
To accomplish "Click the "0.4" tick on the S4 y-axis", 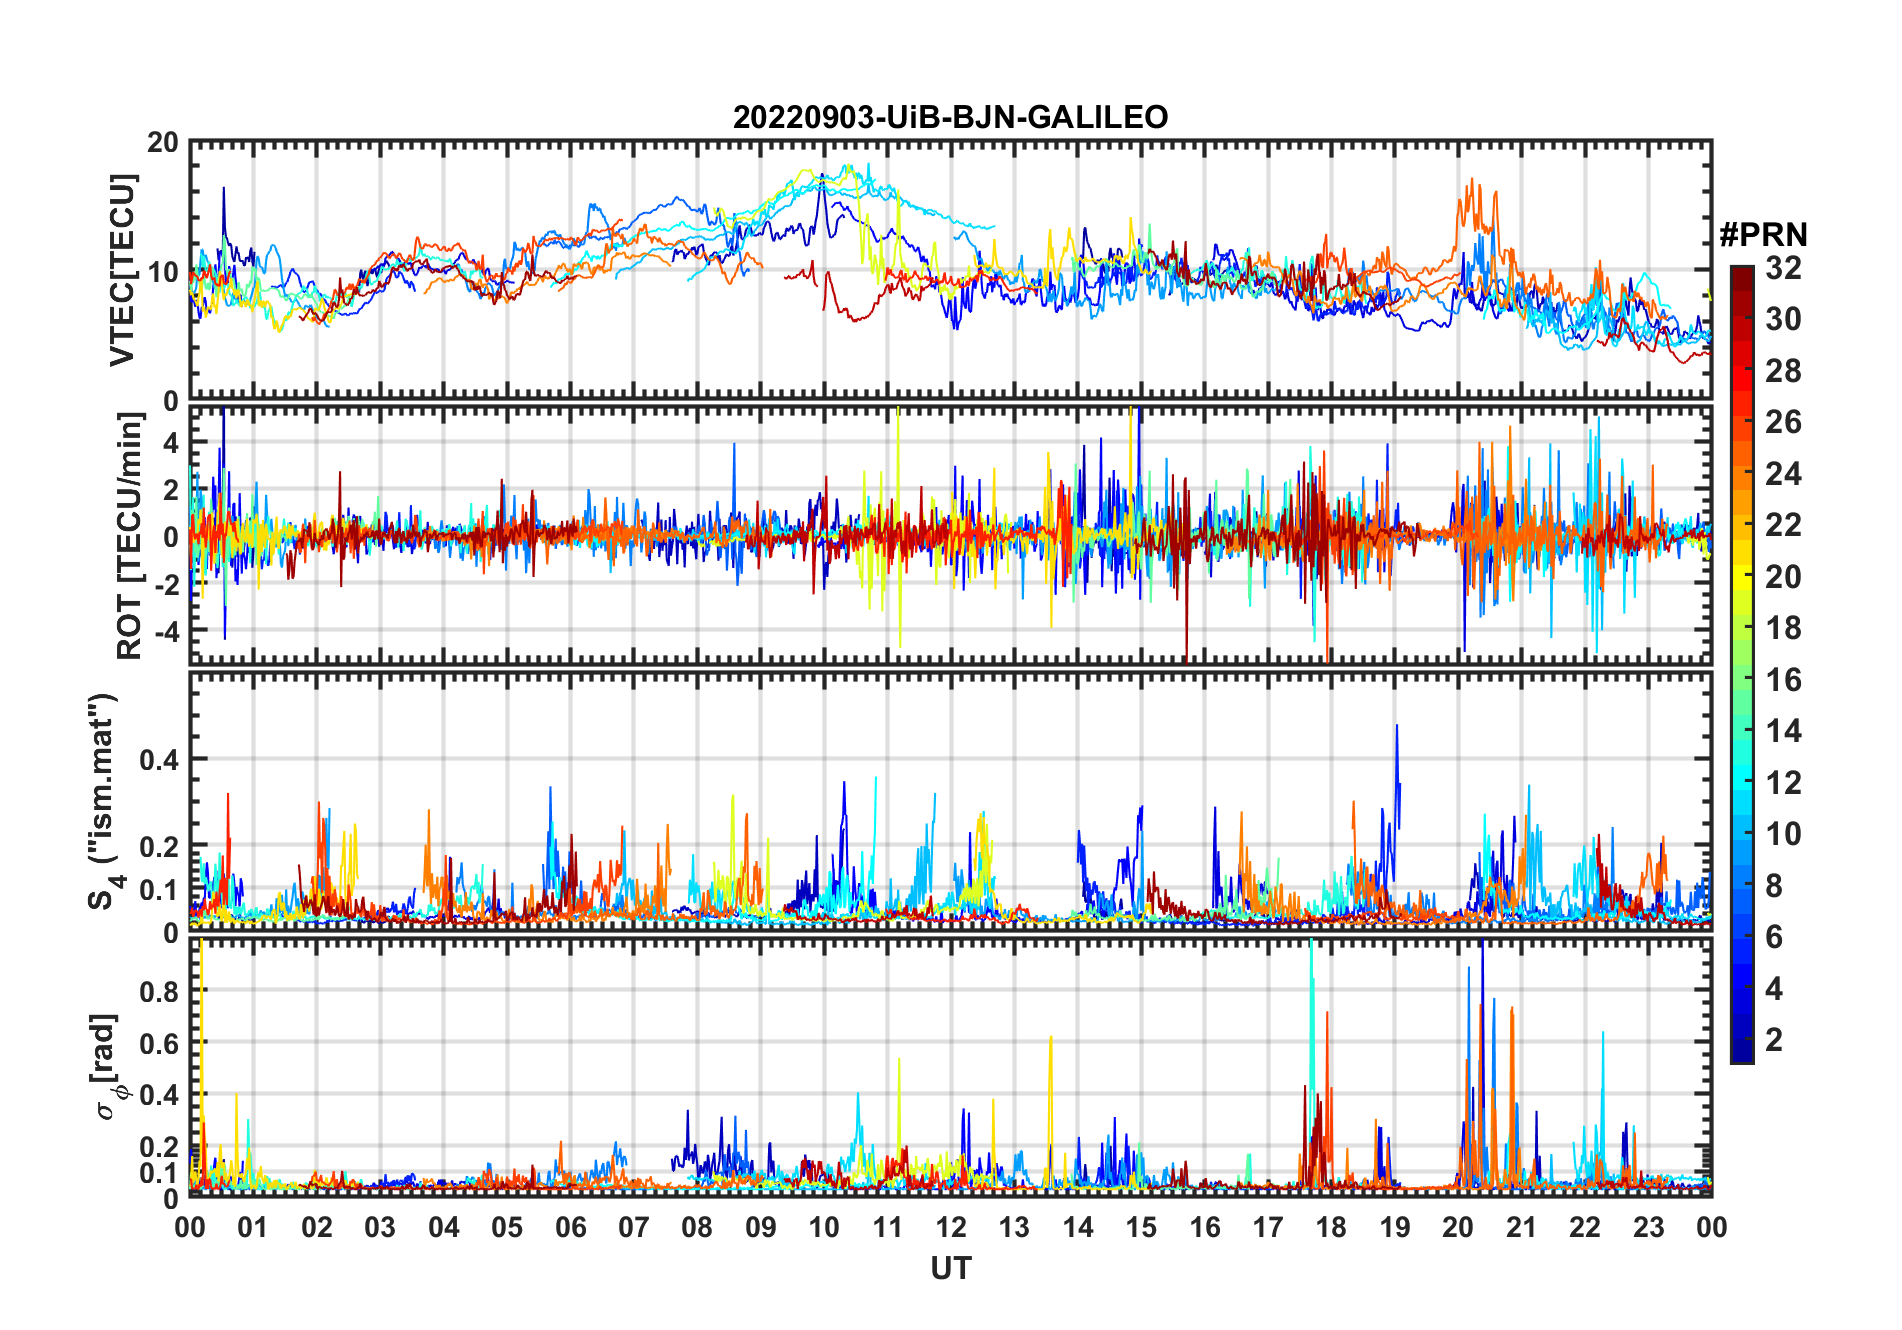I will tap(159, 760).
